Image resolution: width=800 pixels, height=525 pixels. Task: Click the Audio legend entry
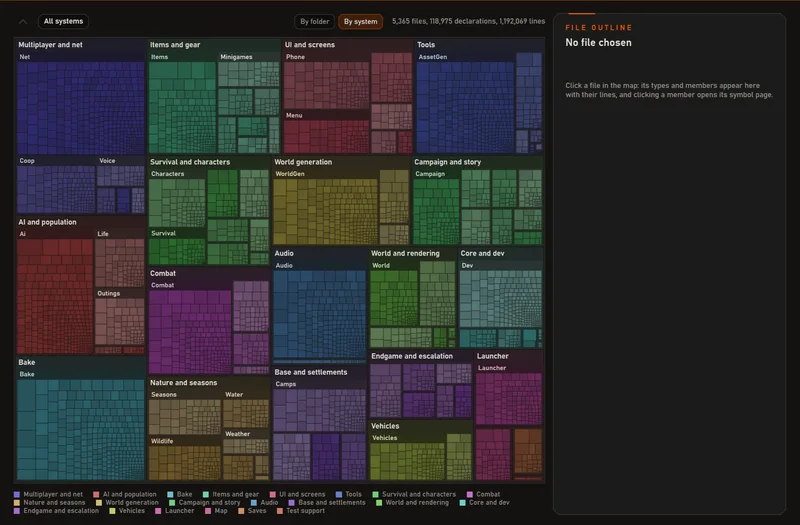264,503
